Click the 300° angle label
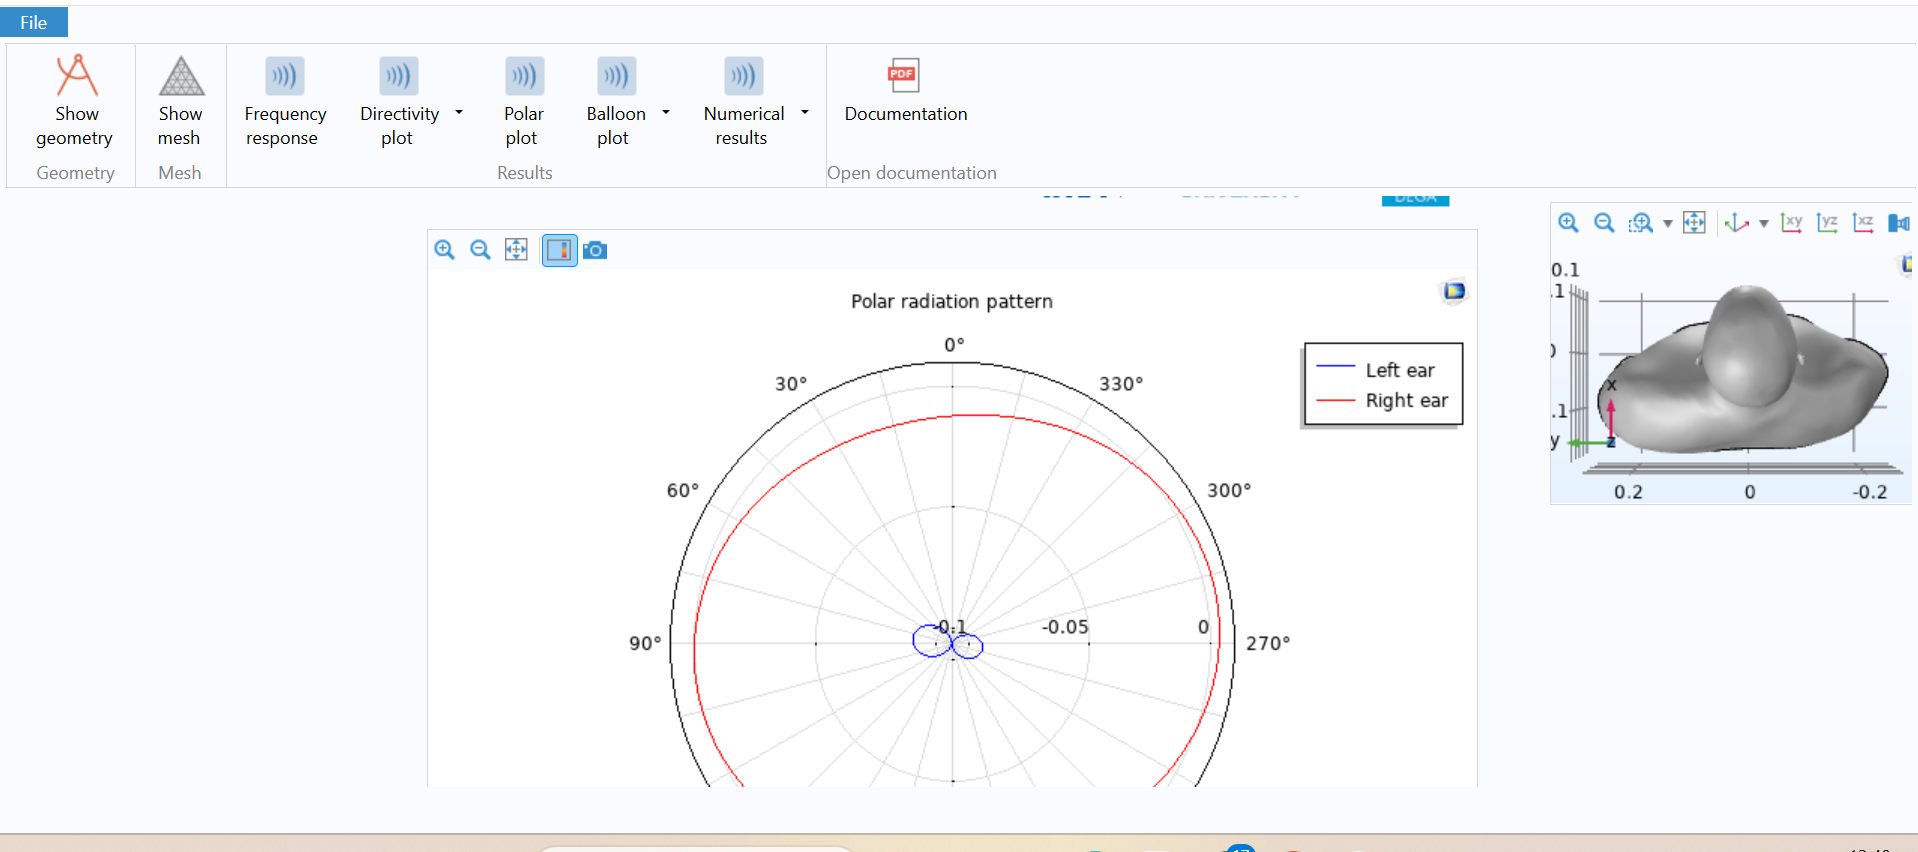Screen dimensions: 1918x852 click(1229, 490)
